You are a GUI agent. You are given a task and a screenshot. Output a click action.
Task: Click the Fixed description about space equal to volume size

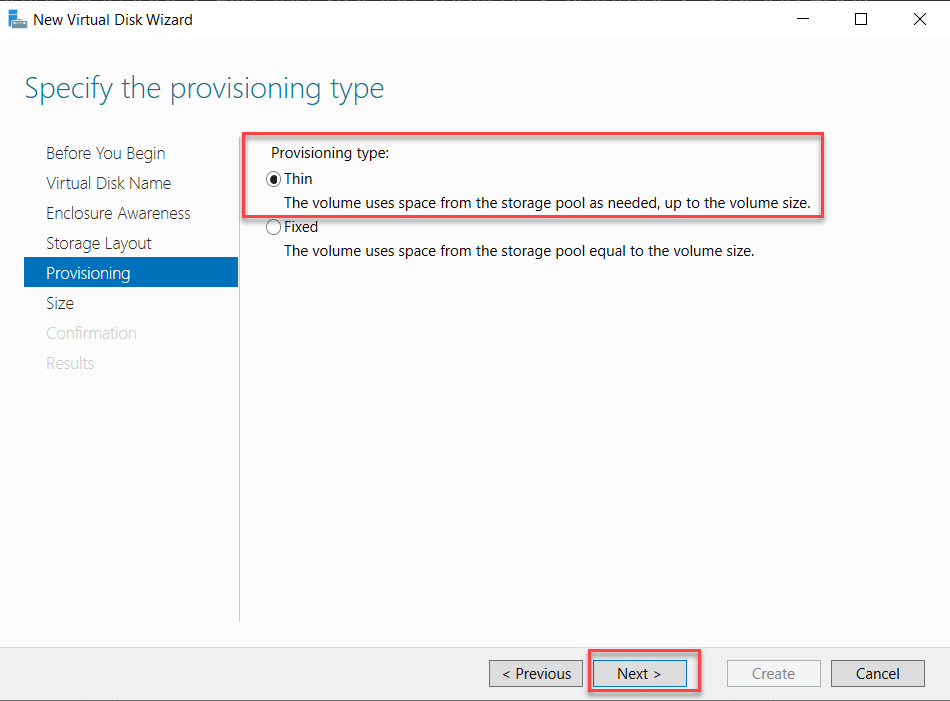[519, 251]
